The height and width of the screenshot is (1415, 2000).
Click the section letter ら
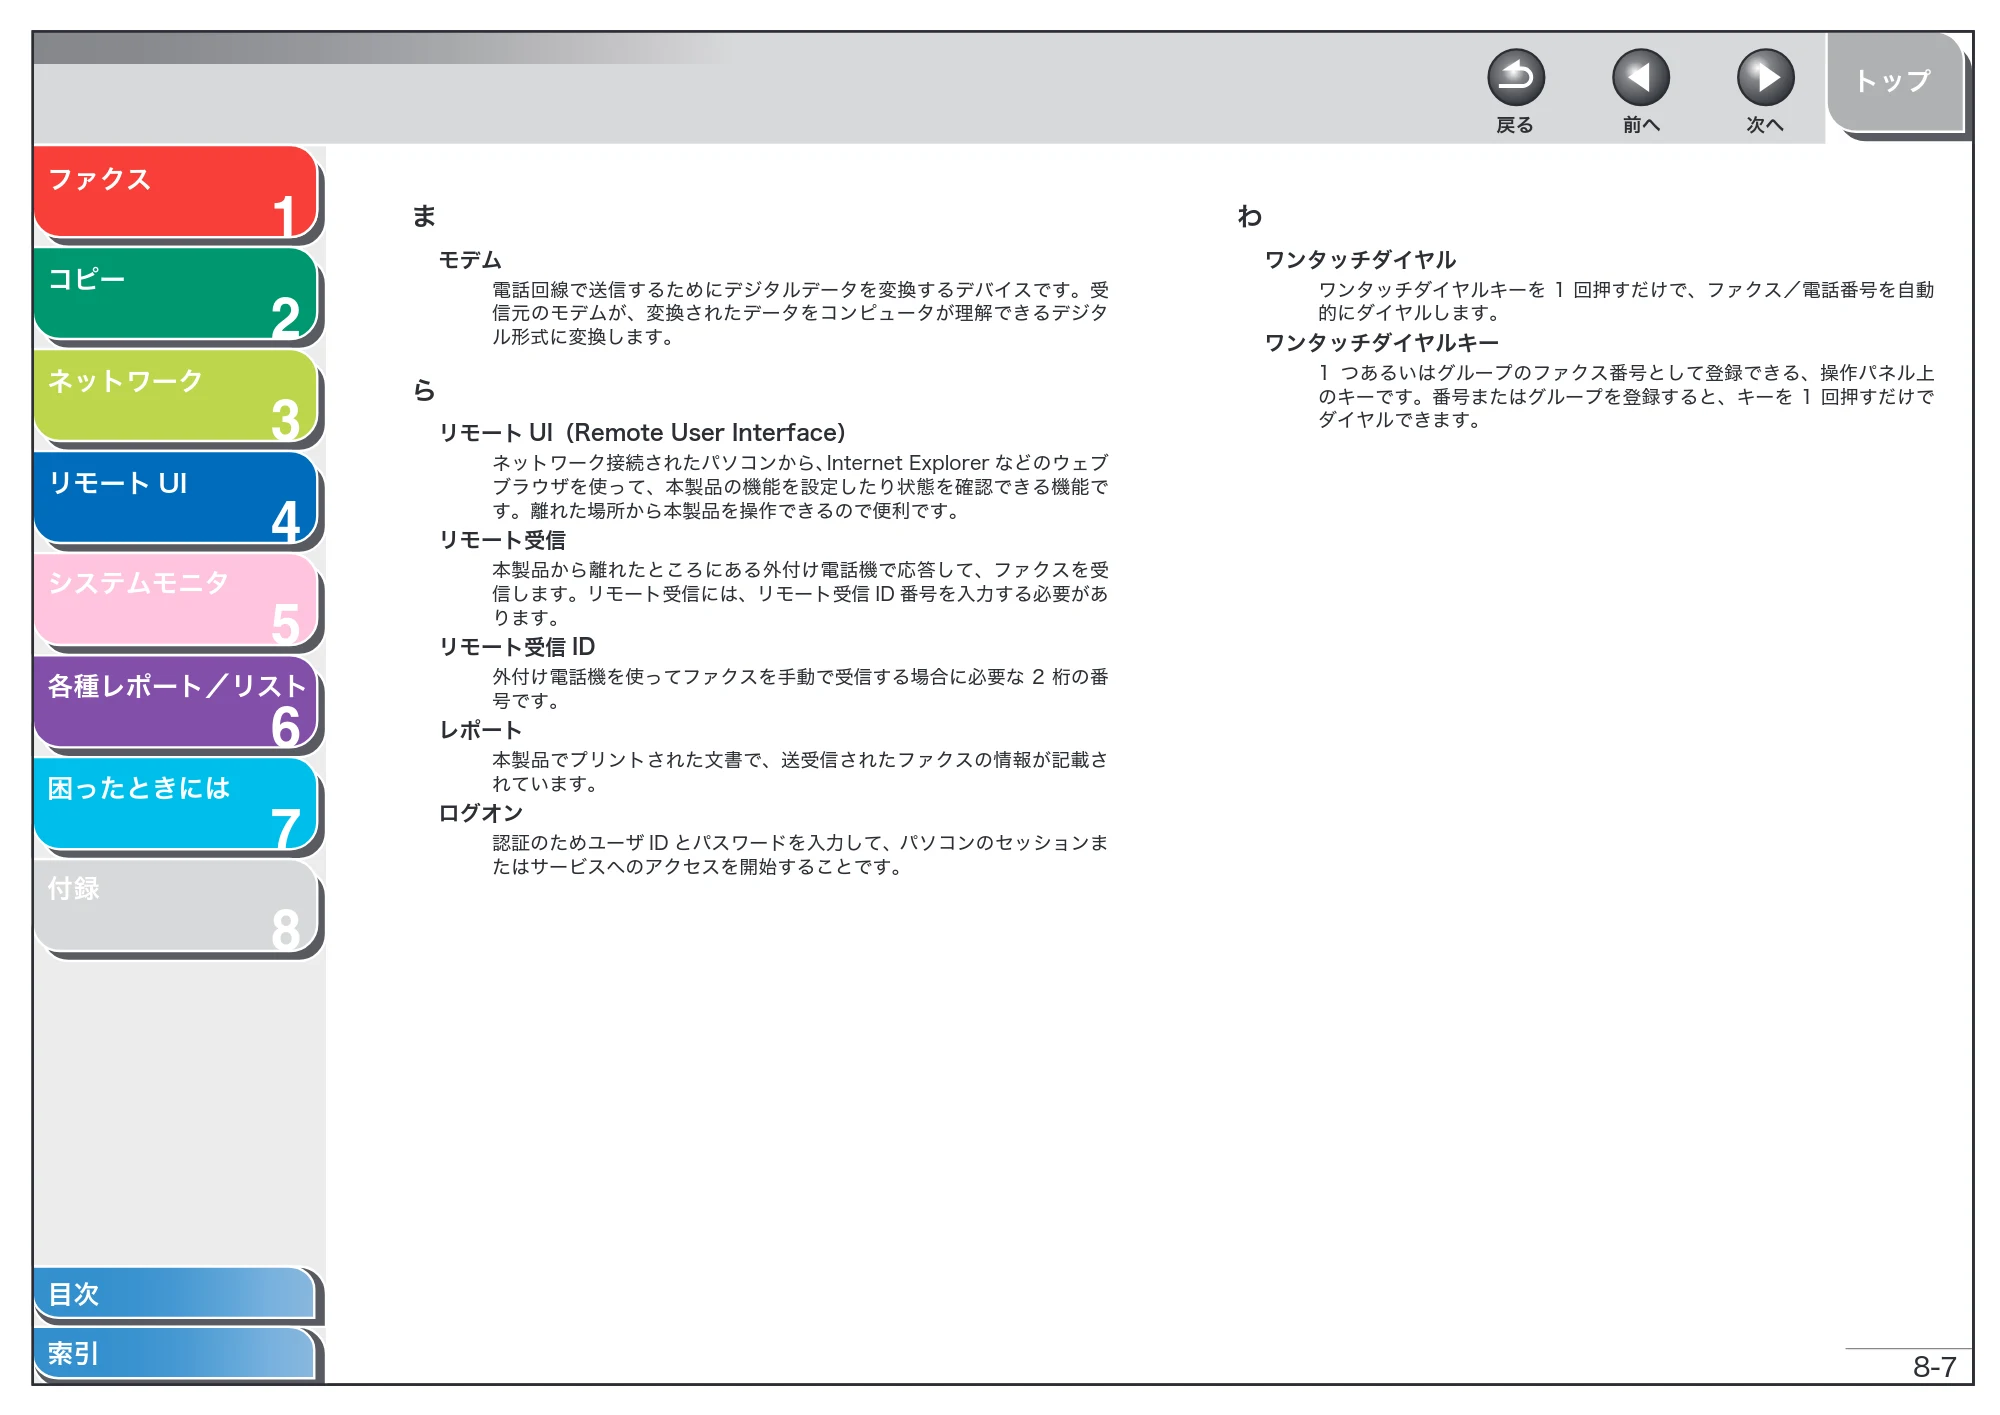coord(424,390)
